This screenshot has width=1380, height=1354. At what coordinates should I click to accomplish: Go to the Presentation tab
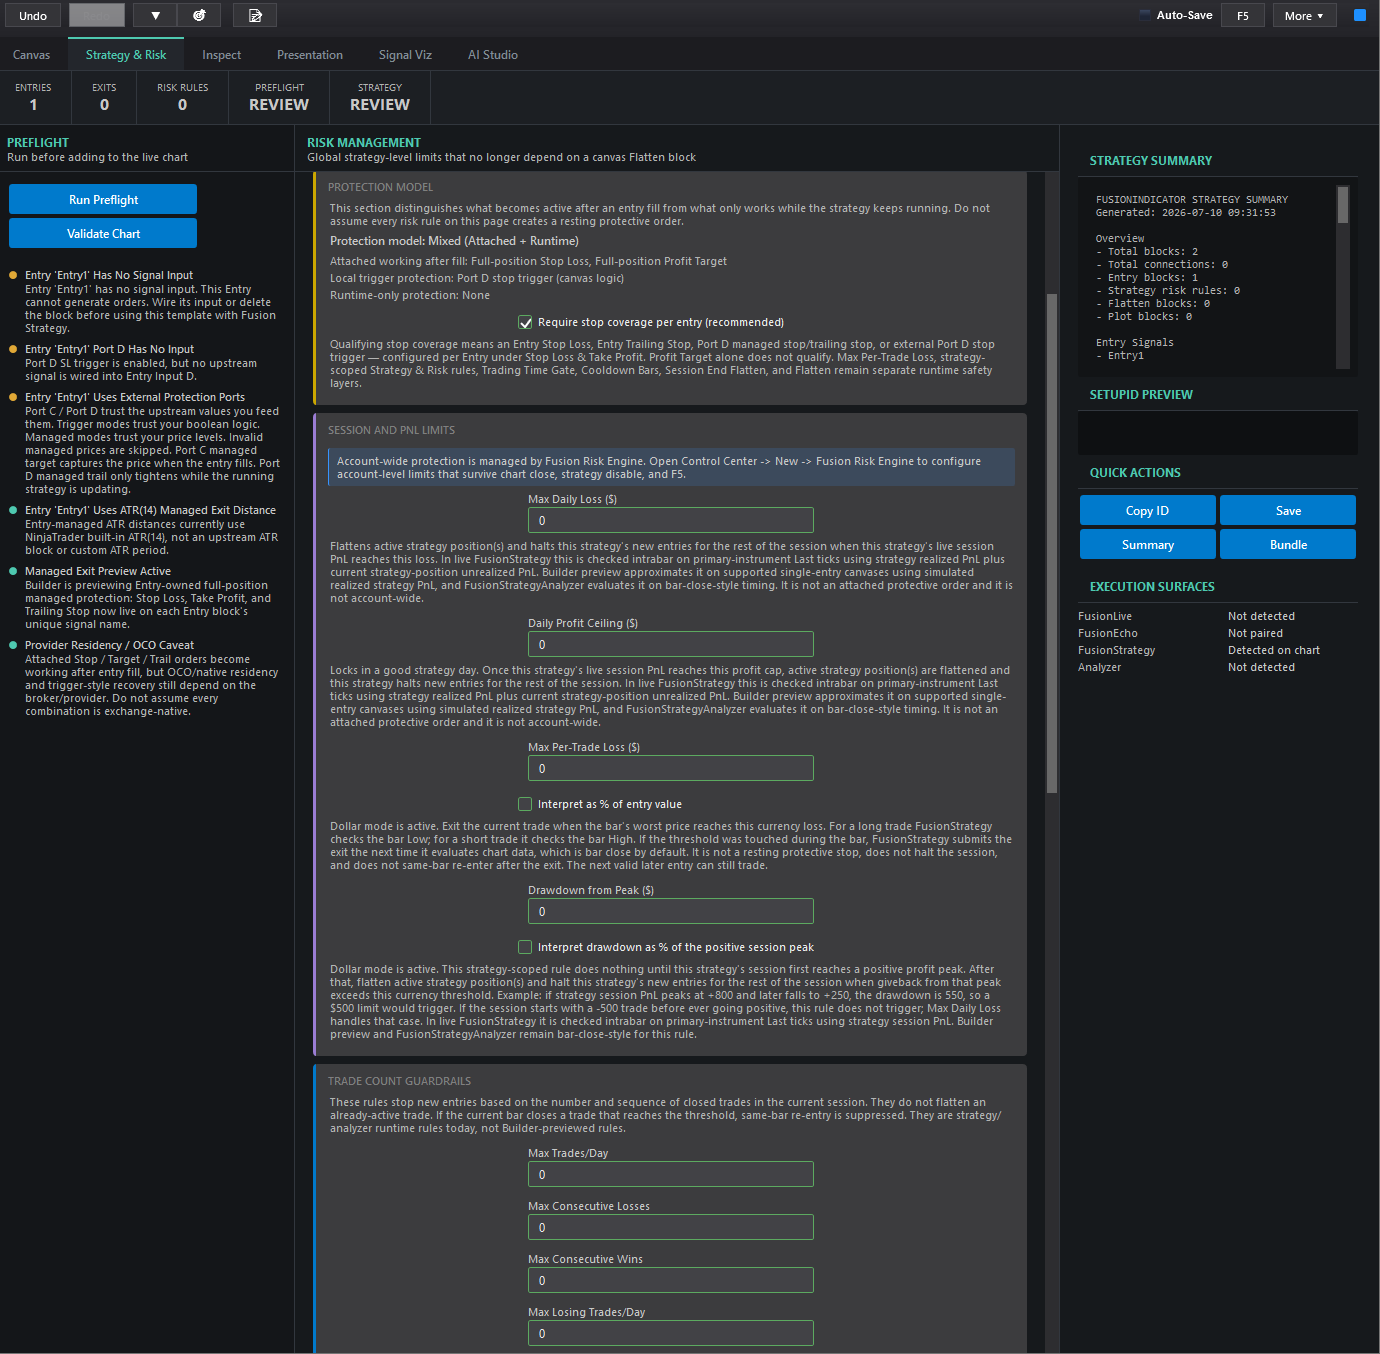coord(310,55)
